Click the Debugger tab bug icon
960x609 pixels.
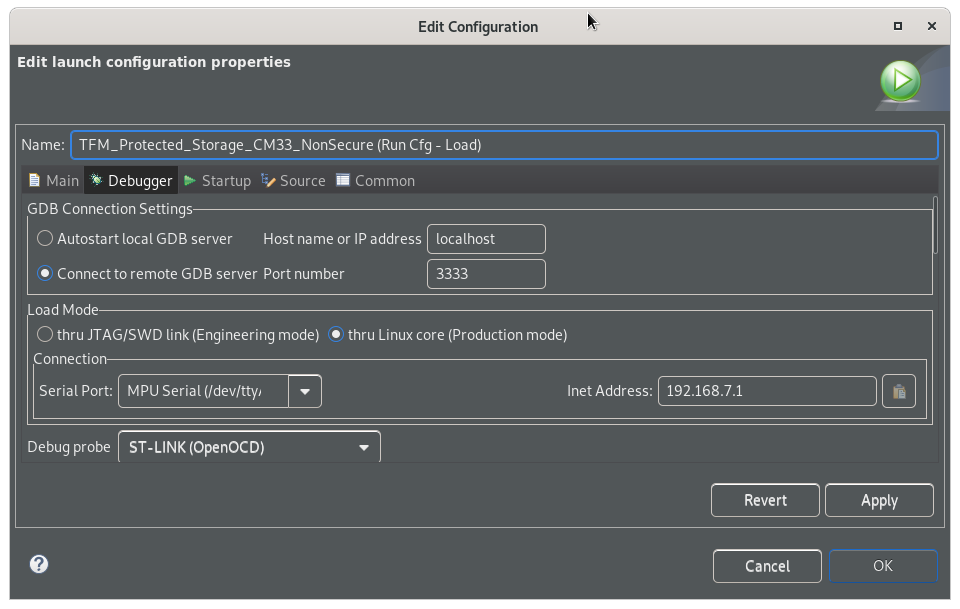[96, 180]
